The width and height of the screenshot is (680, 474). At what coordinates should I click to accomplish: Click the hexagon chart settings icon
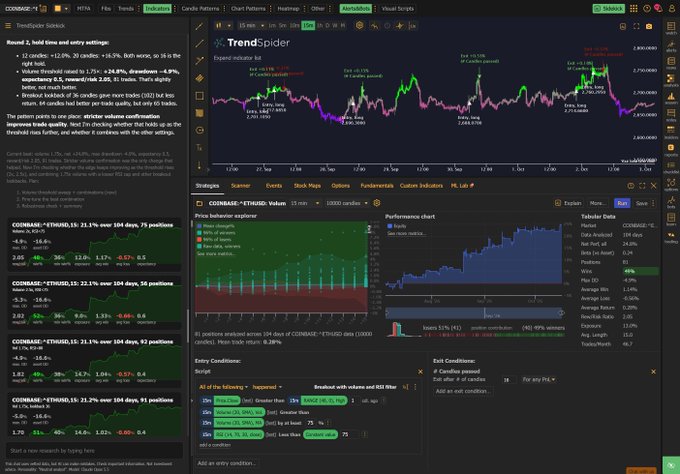click(360, 26)
